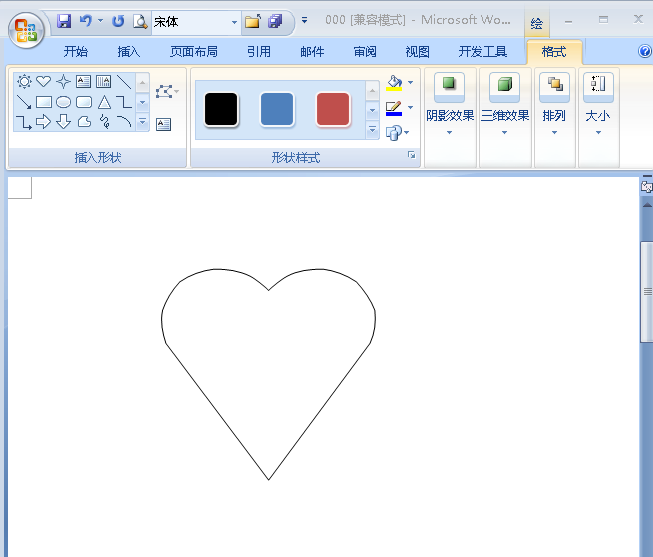Choose the oval shape from the gallery
This screenshot has width=653, height=557.
point(64,102)
